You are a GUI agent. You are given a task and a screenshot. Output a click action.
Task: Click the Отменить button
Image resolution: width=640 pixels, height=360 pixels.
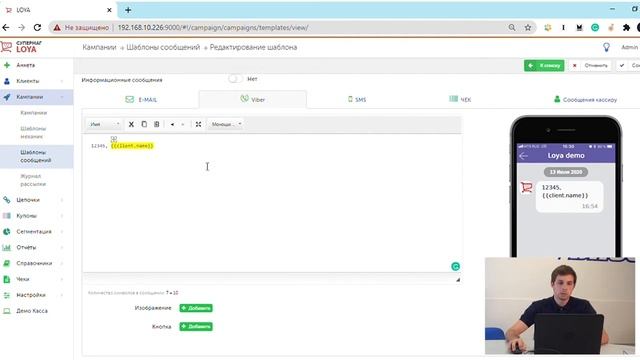pyautogui.click(x=591, y=65)
